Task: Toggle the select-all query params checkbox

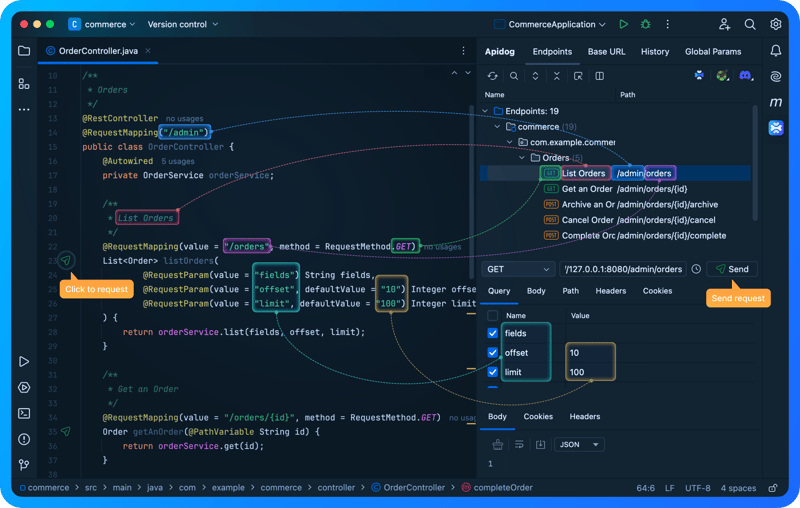Action: 492,315
